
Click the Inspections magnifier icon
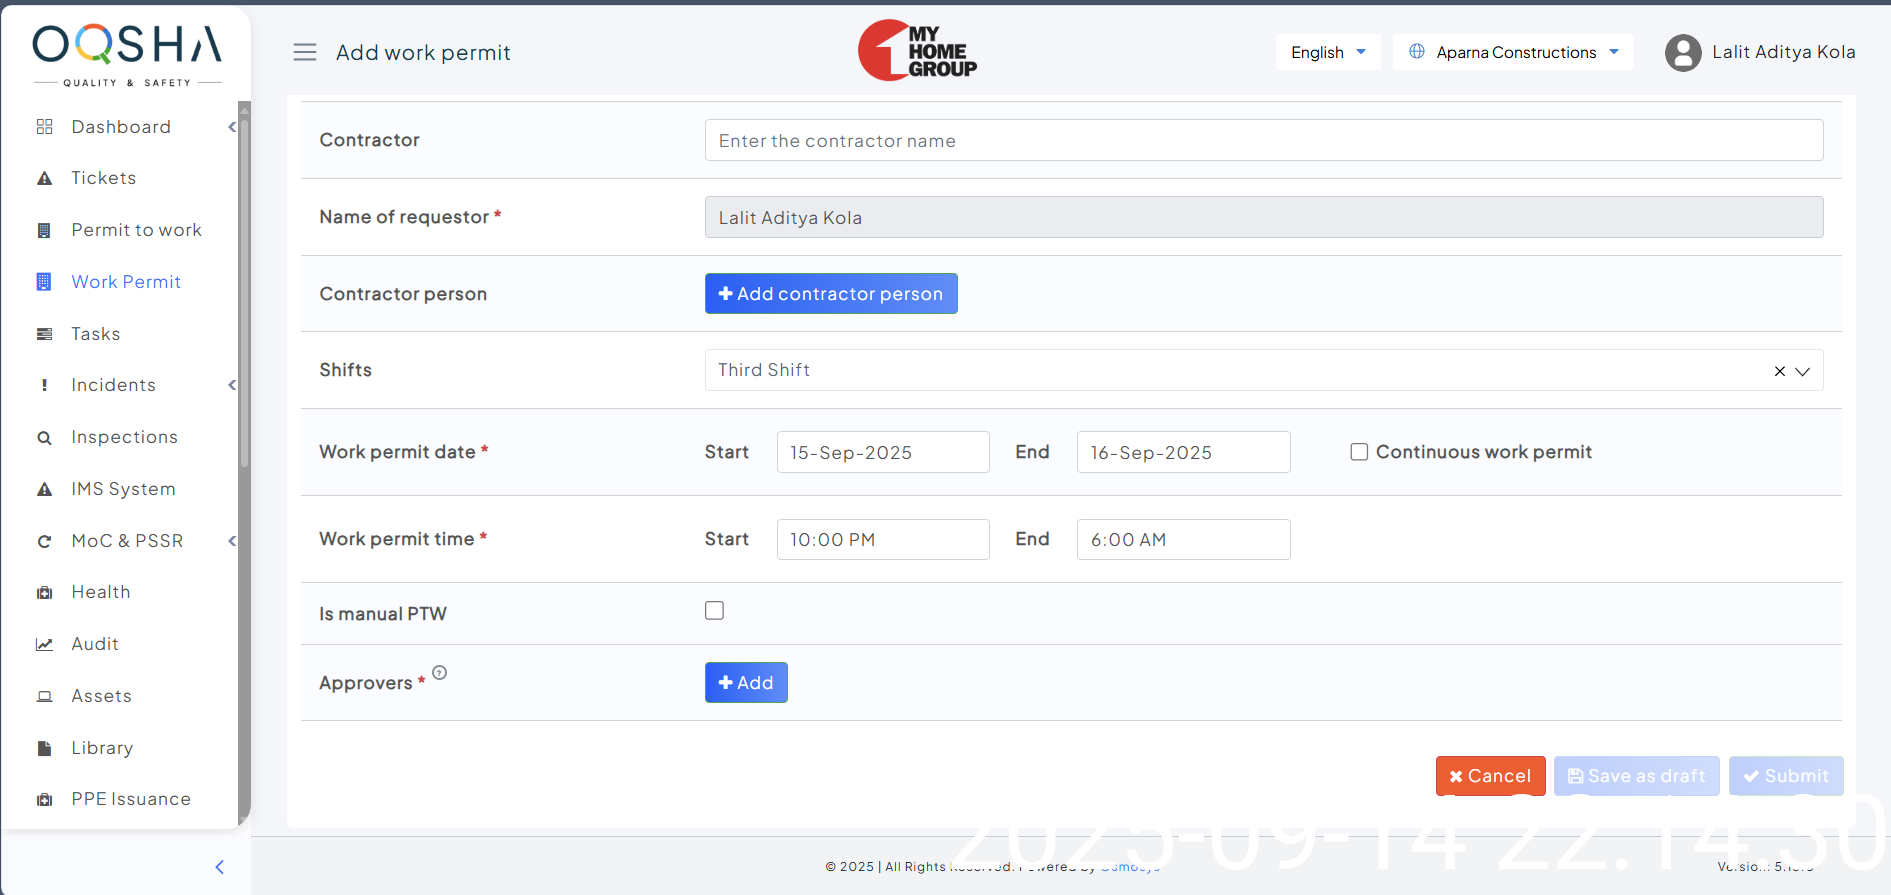[44, 437]
